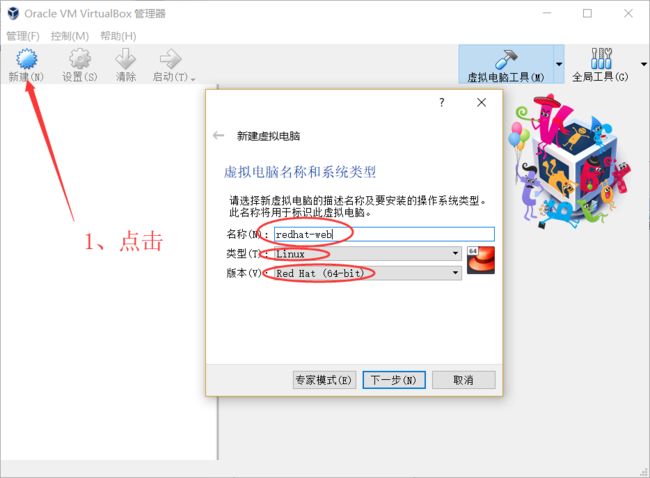650x478 pixels.
Task: Open the Type (类型) Linux dropdown
Action: coord(368,253)
